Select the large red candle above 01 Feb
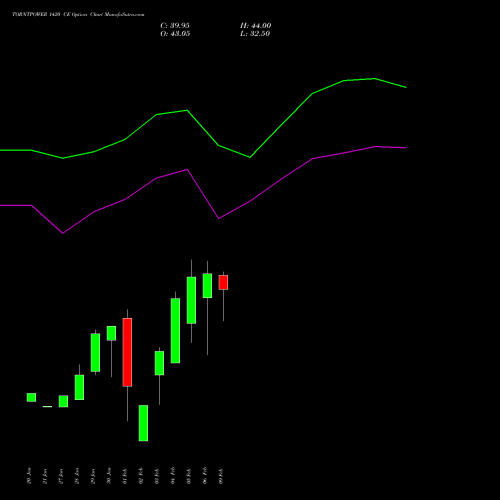Screen dimensions: 500x500 (x=127, y=352)
